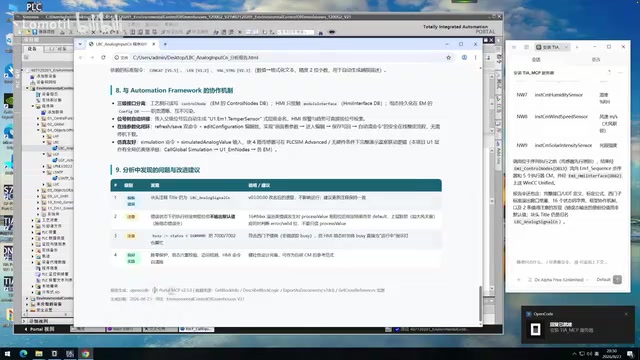Click the instCmSolarIntensitySensor row text
Viewport: 640px width, 360px height.
563,145
